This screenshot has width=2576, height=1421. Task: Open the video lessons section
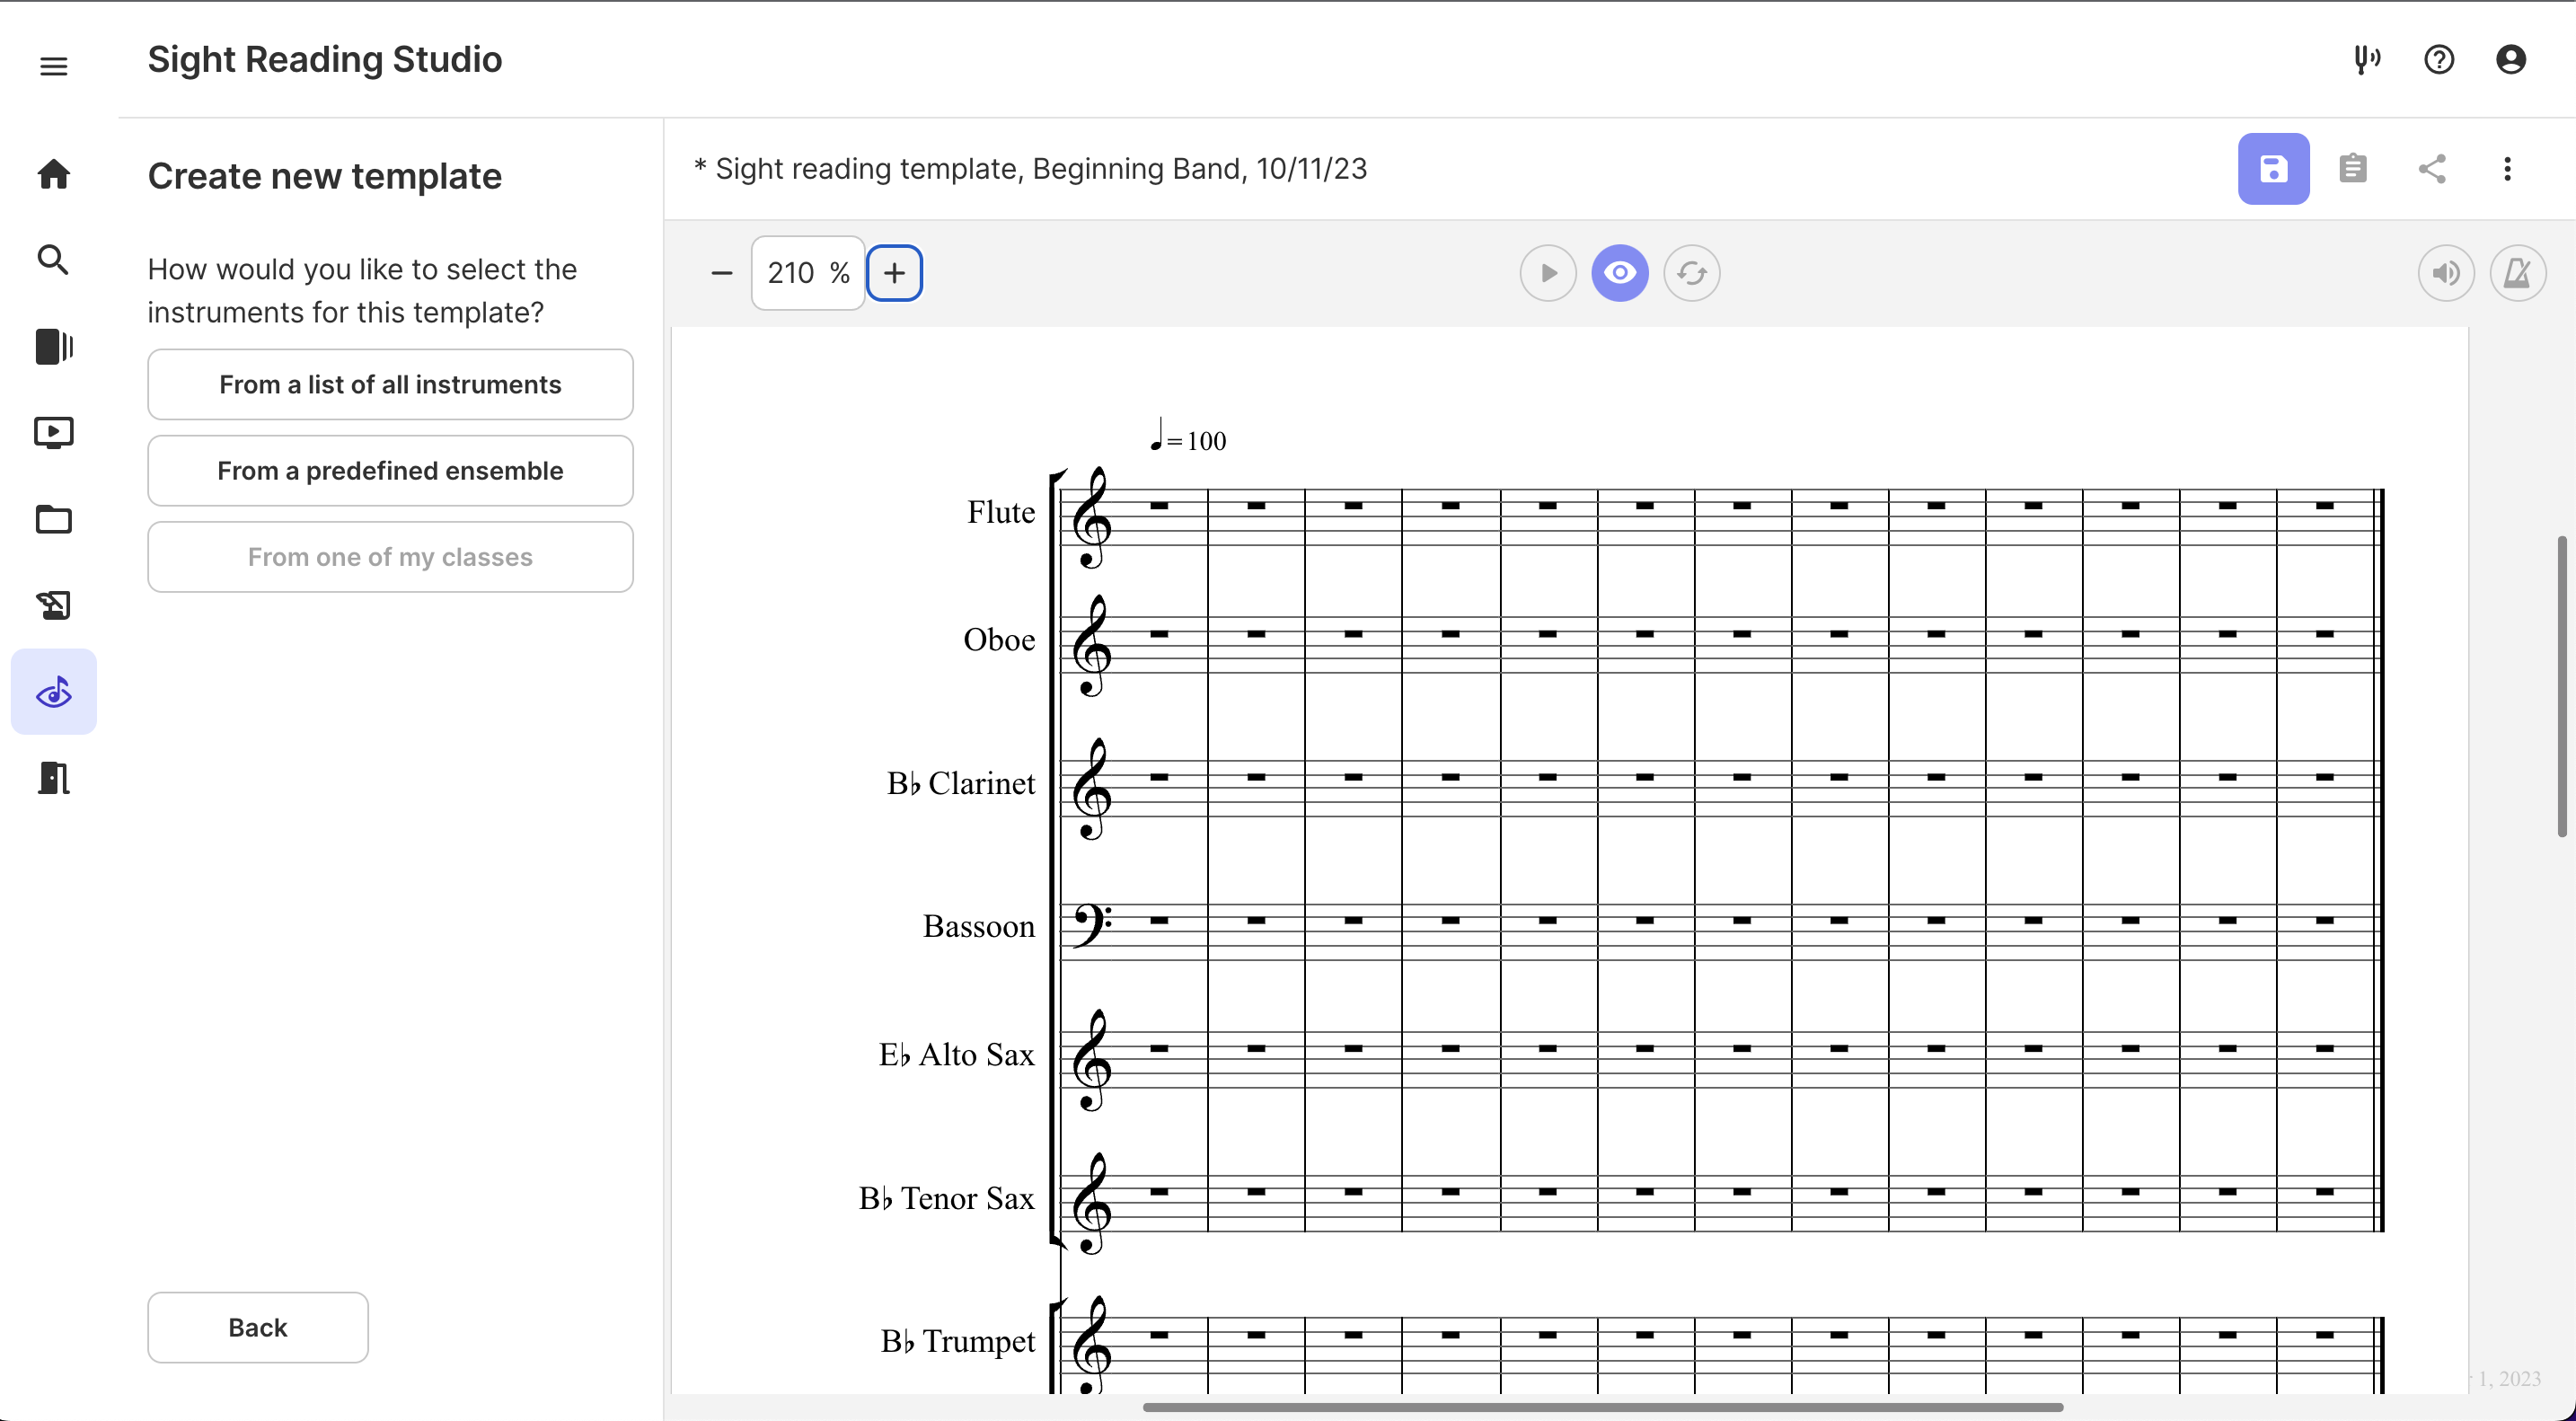click(53, 432)
